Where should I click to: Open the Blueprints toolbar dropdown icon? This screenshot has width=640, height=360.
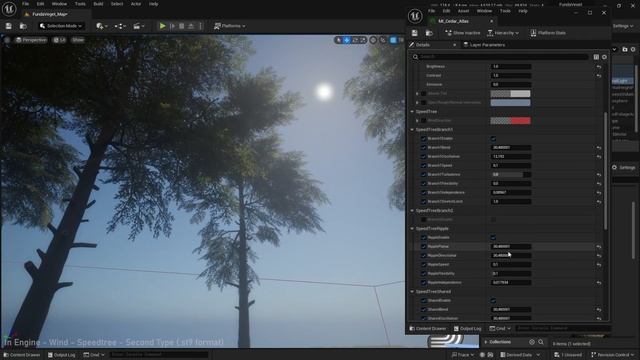click(120, 26)
